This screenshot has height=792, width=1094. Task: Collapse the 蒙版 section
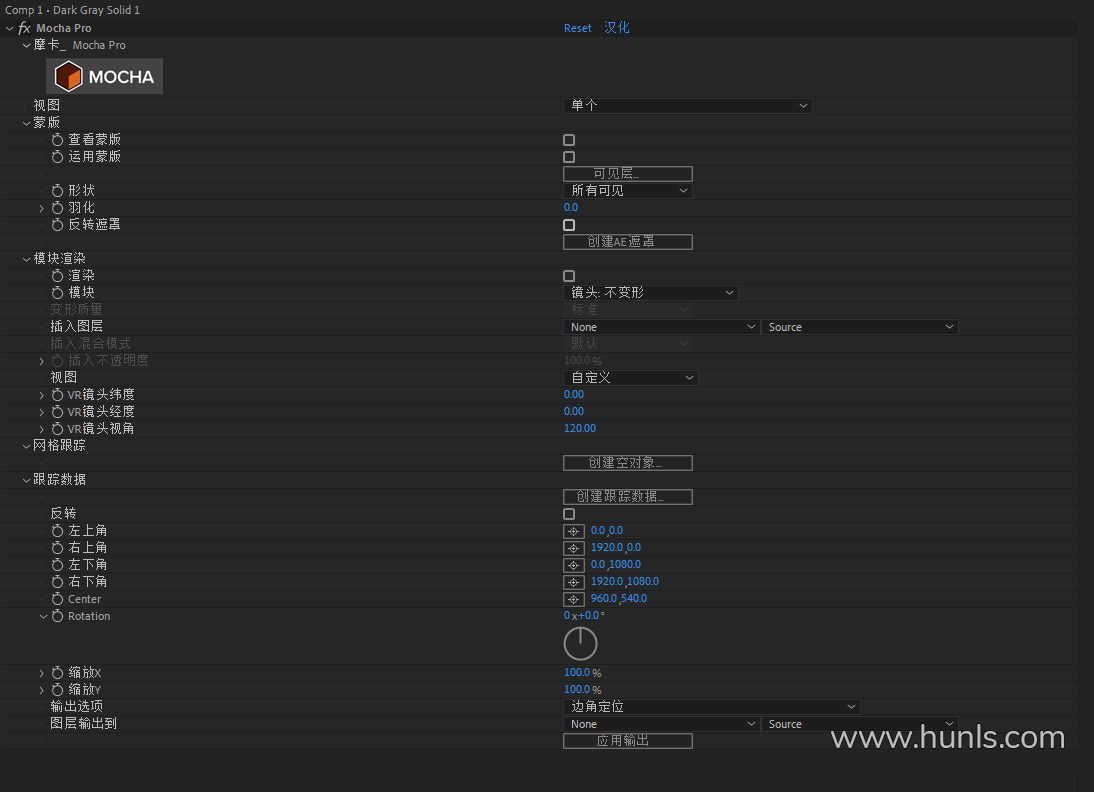click(27, 123)
